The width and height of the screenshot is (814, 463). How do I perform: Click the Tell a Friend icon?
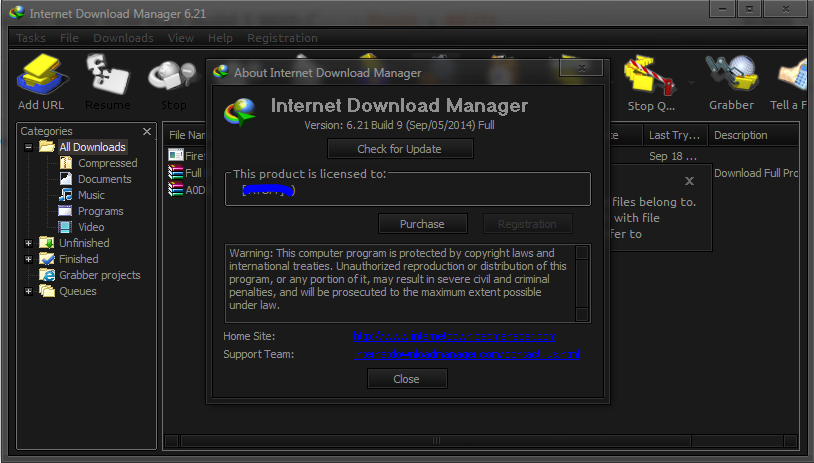click(x=794, y=76)
